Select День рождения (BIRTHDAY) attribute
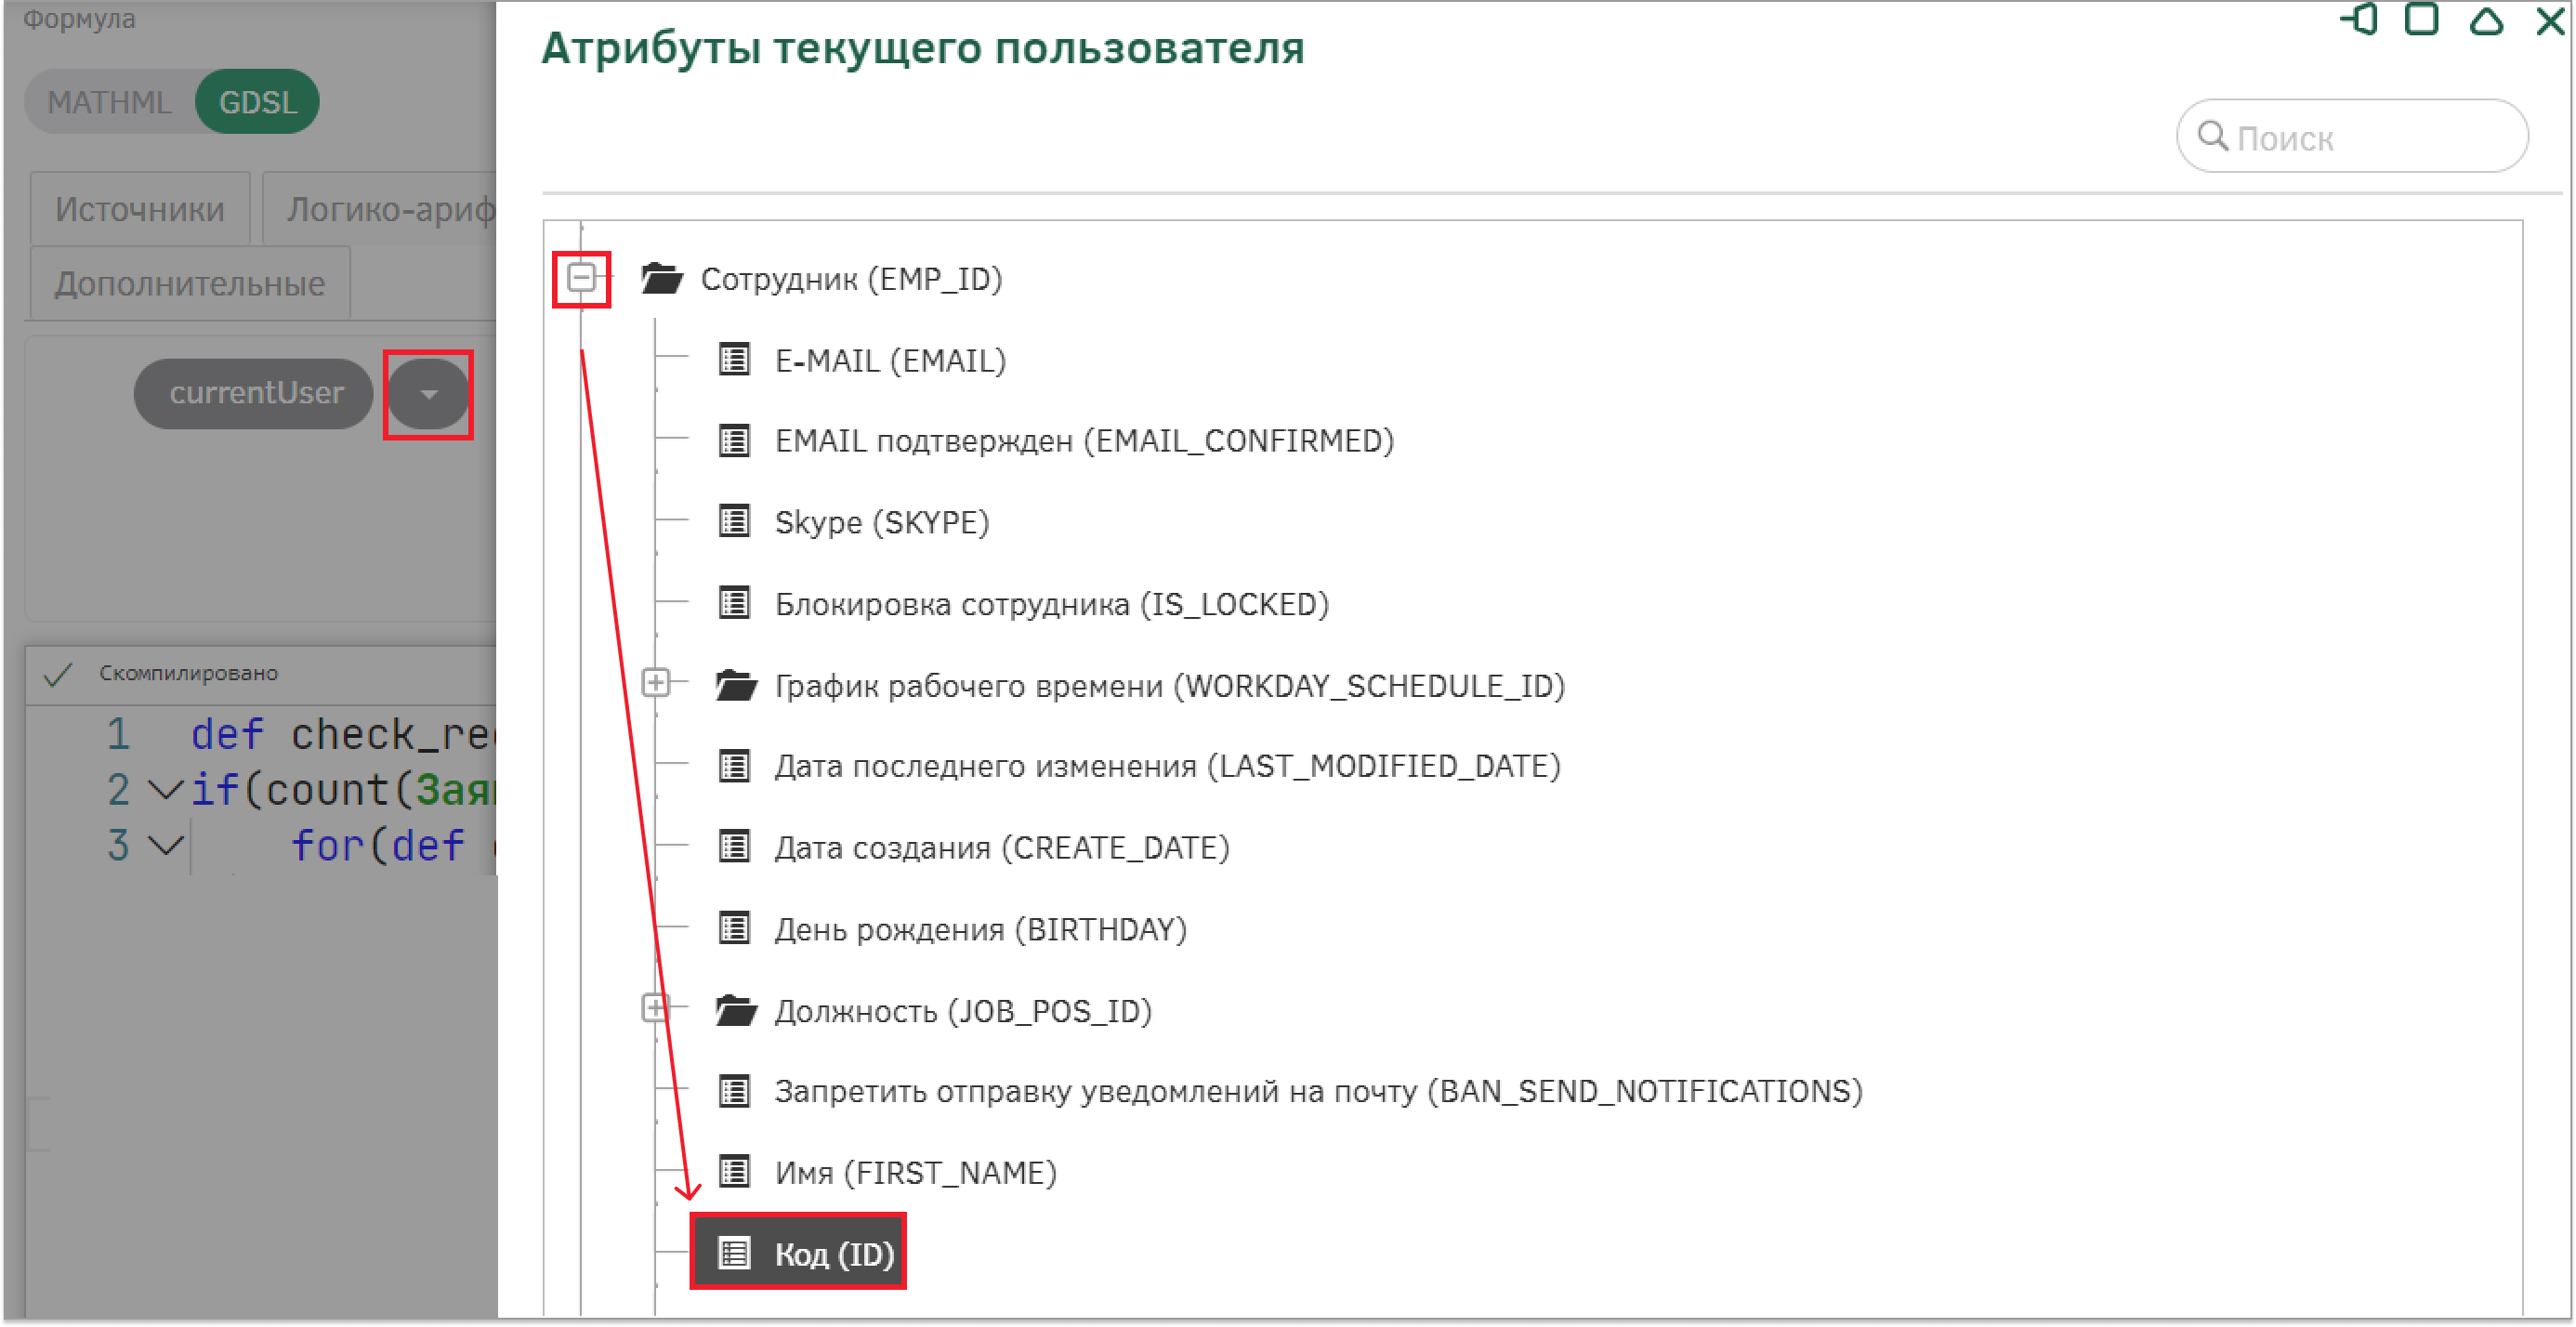The height and width of the screenshot is (1327, 2576). coord(980,930)
